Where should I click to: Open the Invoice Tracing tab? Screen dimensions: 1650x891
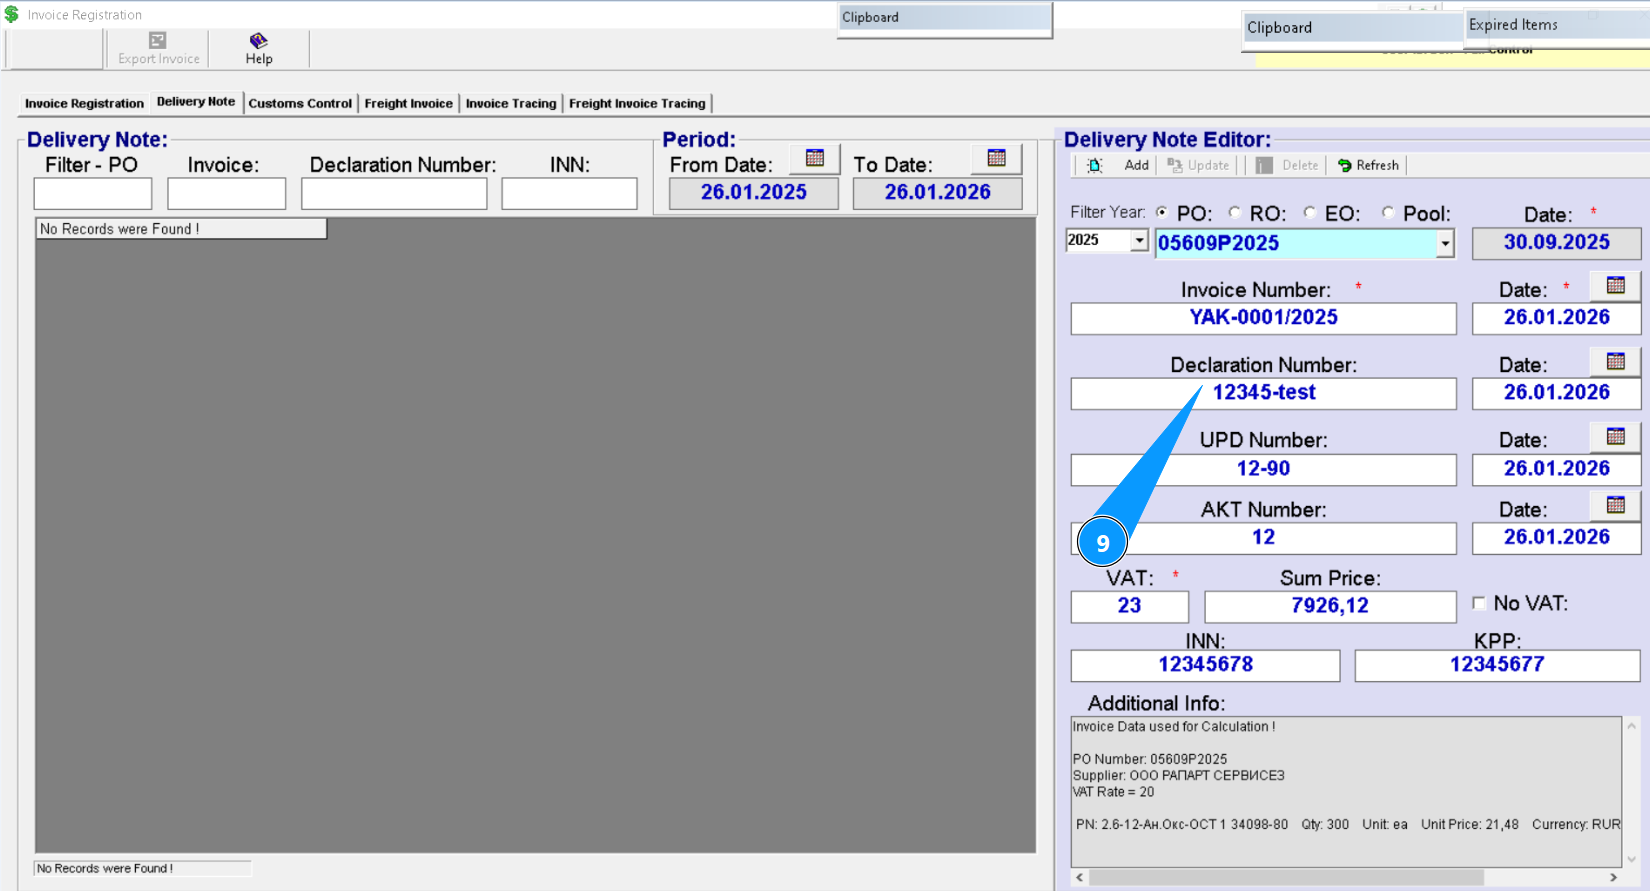coord(511,103)
